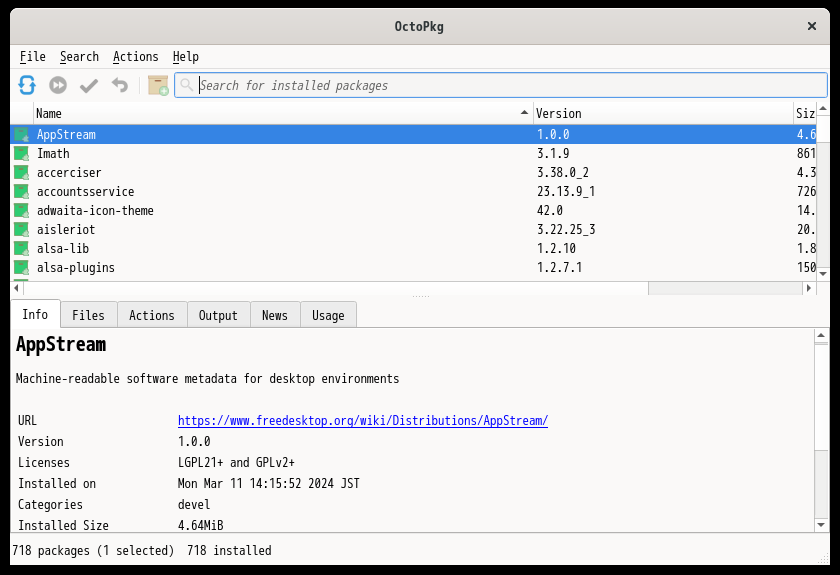
Task: Open the File menu
Action: pos(33,56)
